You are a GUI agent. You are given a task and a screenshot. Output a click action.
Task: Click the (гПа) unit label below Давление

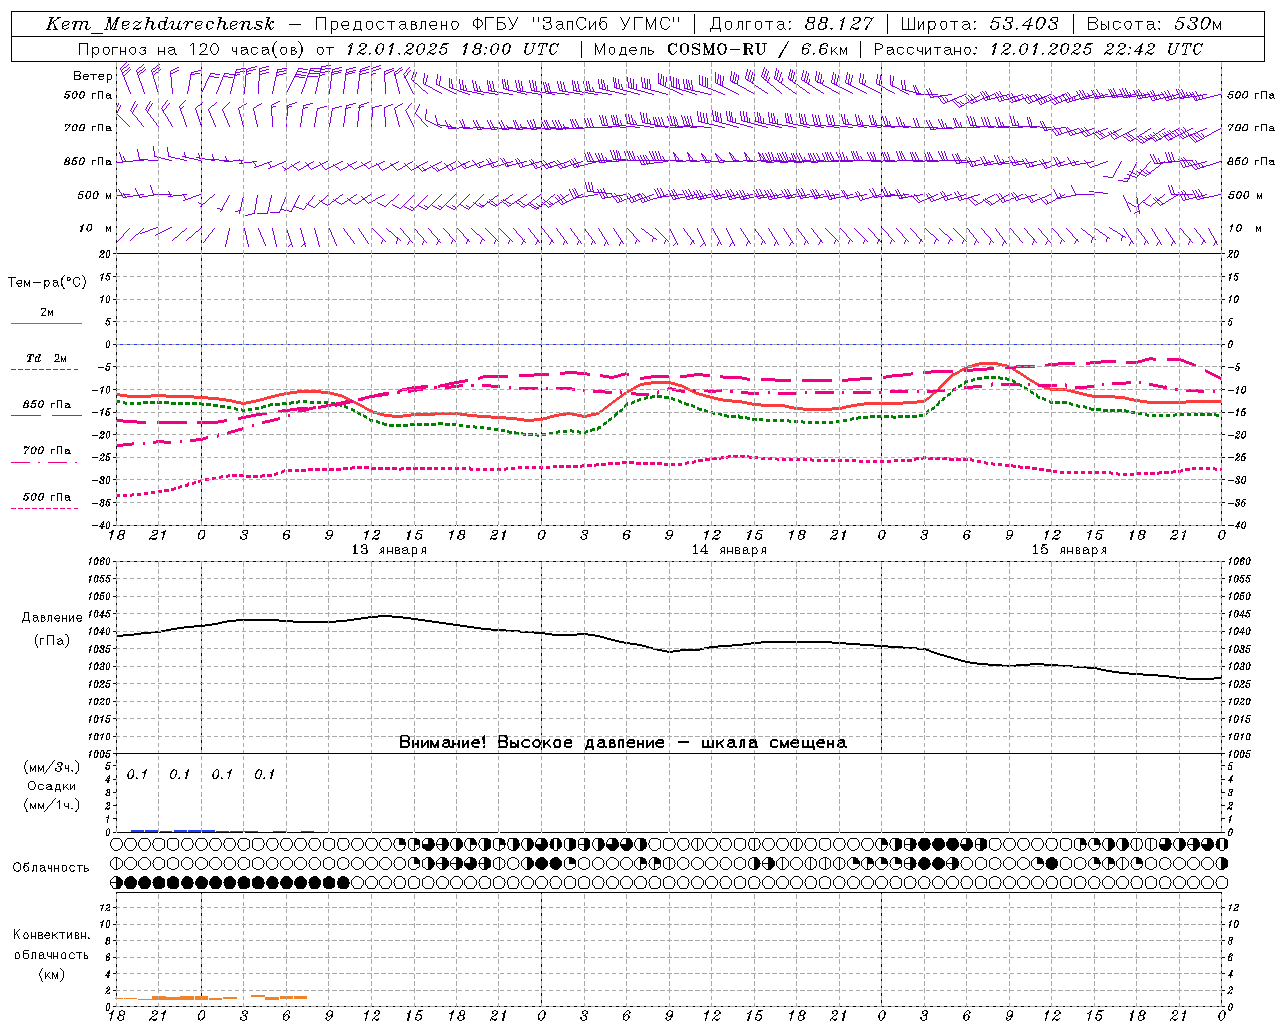point(51,641)
